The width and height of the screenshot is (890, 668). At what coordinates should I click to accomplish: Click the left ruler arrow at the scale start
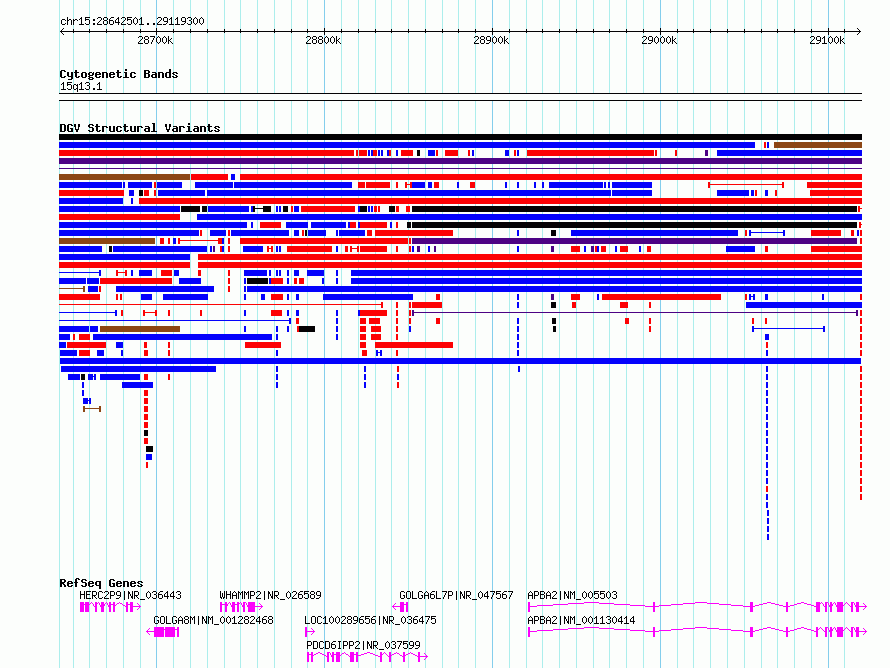[x=62, y=32]
